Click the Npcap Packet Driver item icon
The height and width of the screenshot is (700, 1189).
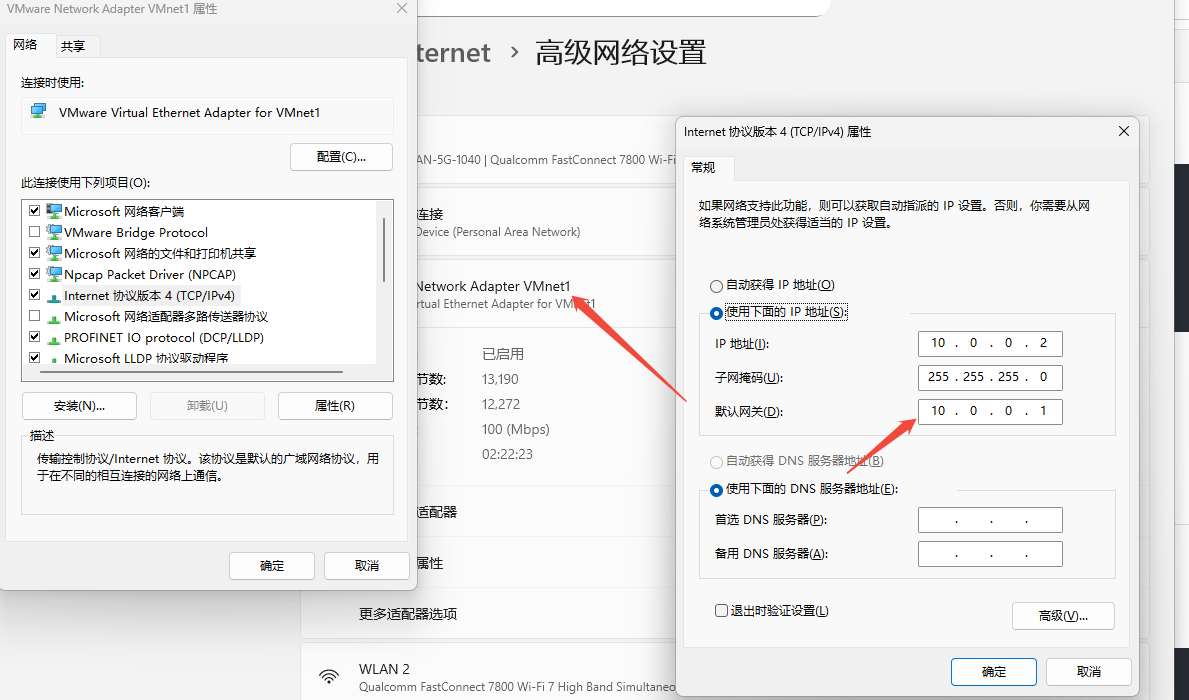pos(54,274)
